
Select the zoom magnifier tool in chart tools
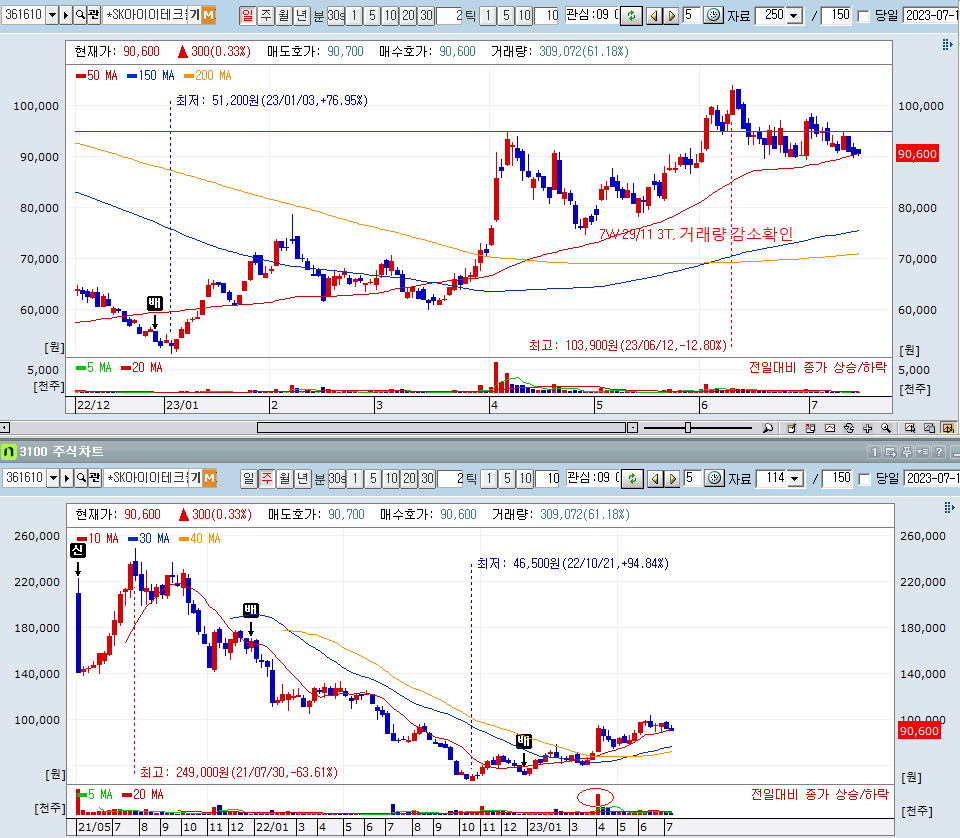886,428
